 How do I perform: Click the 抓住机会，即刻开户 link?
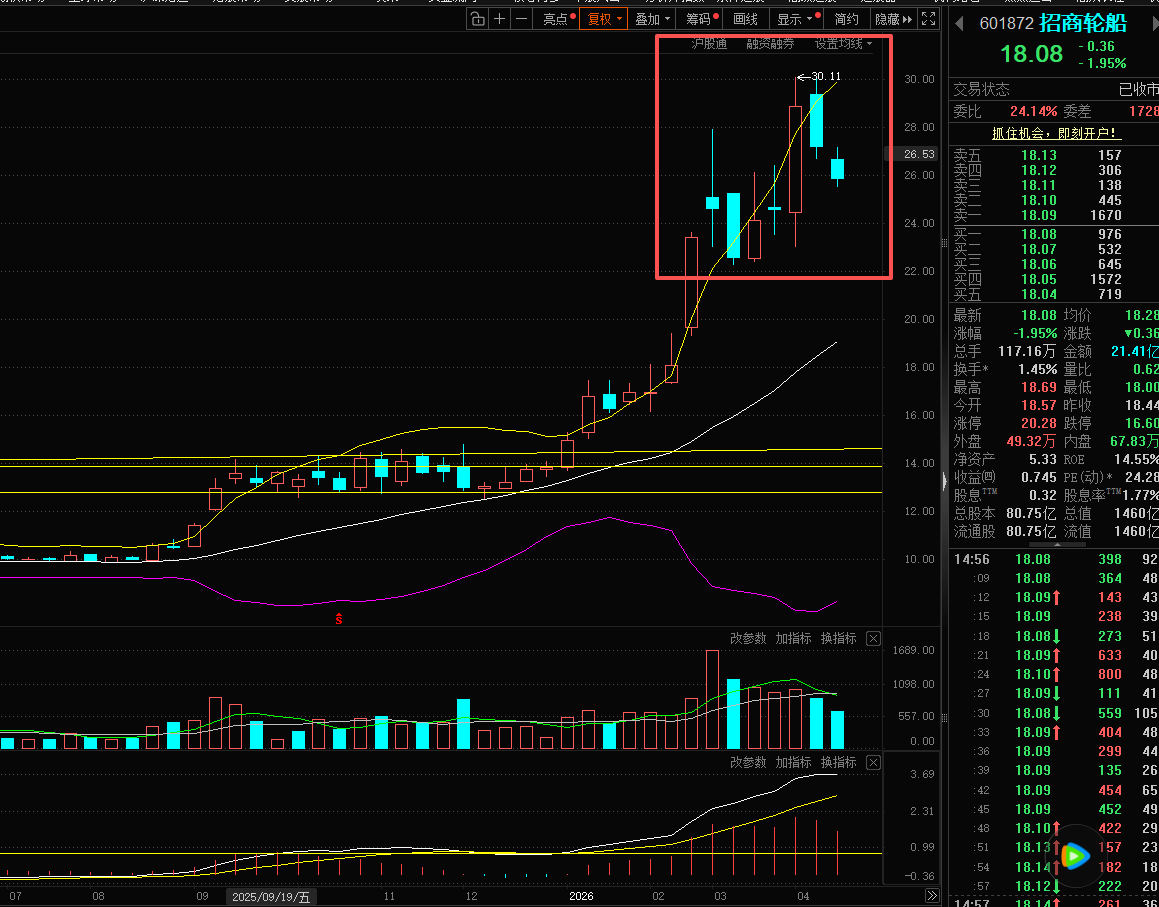(1055, 133)
